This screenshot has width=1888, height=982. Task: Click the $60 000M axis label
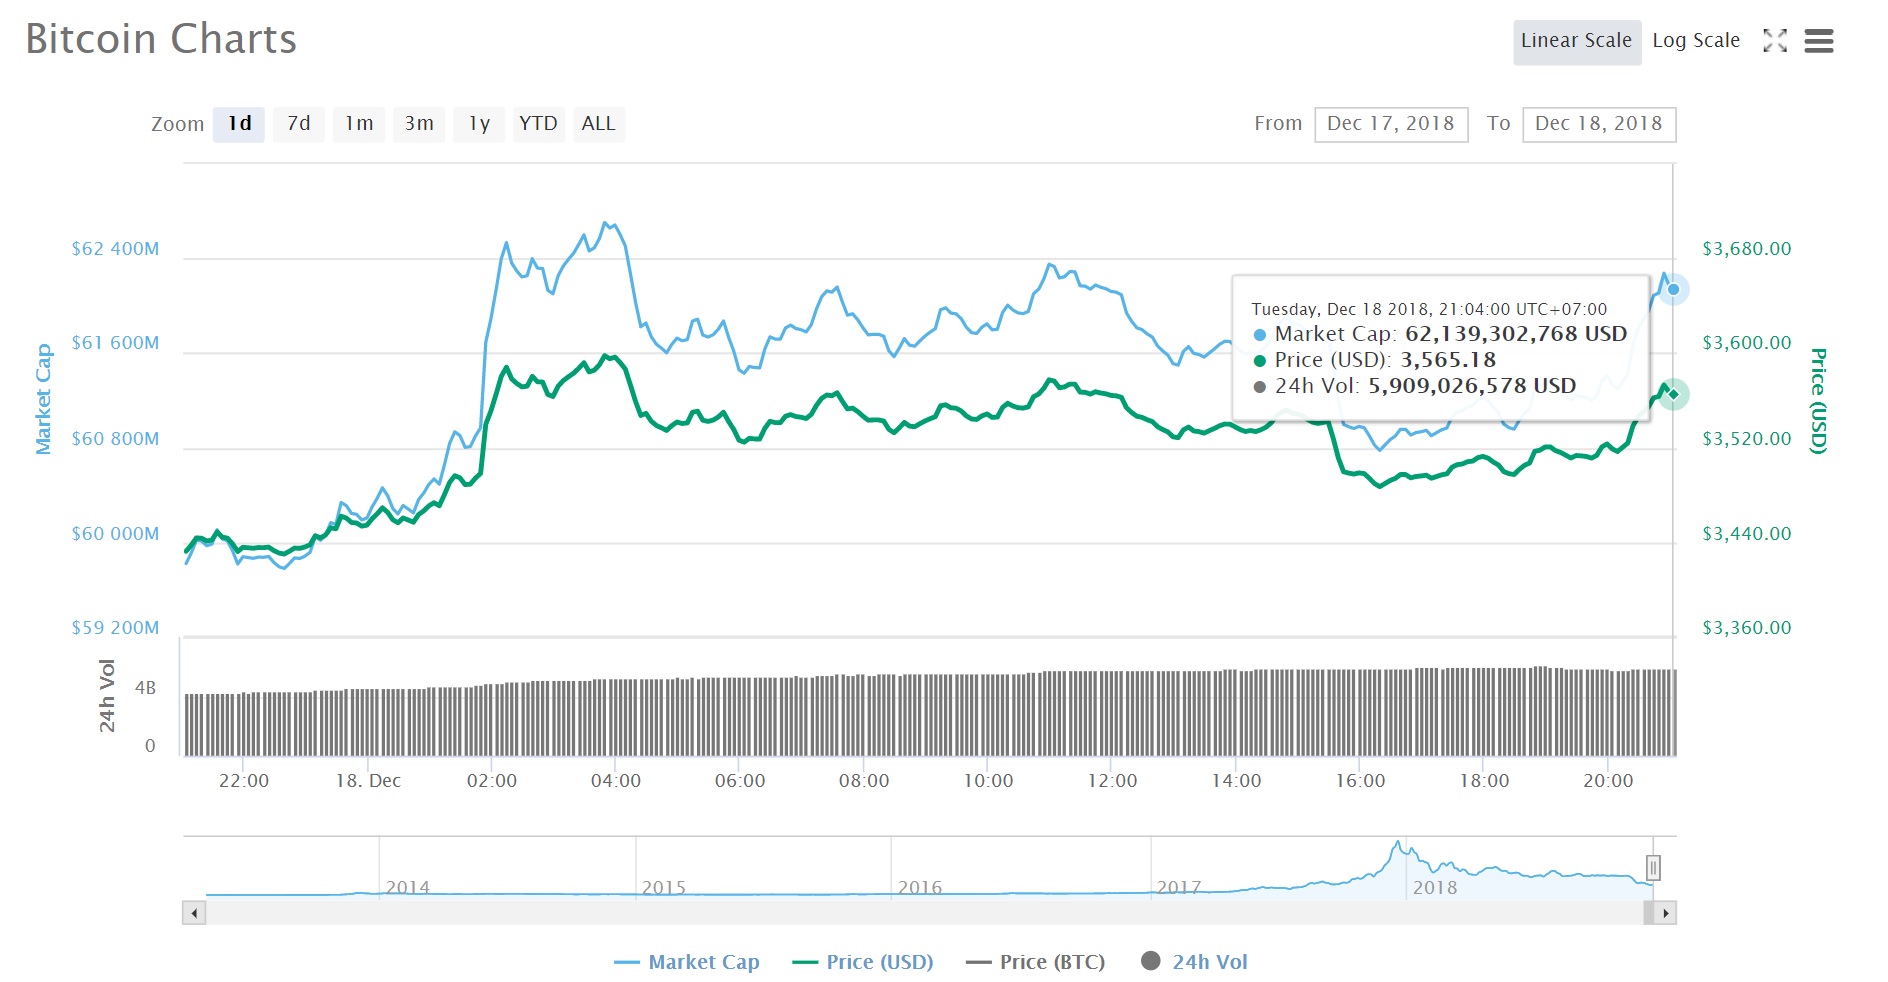coord(115,534)
